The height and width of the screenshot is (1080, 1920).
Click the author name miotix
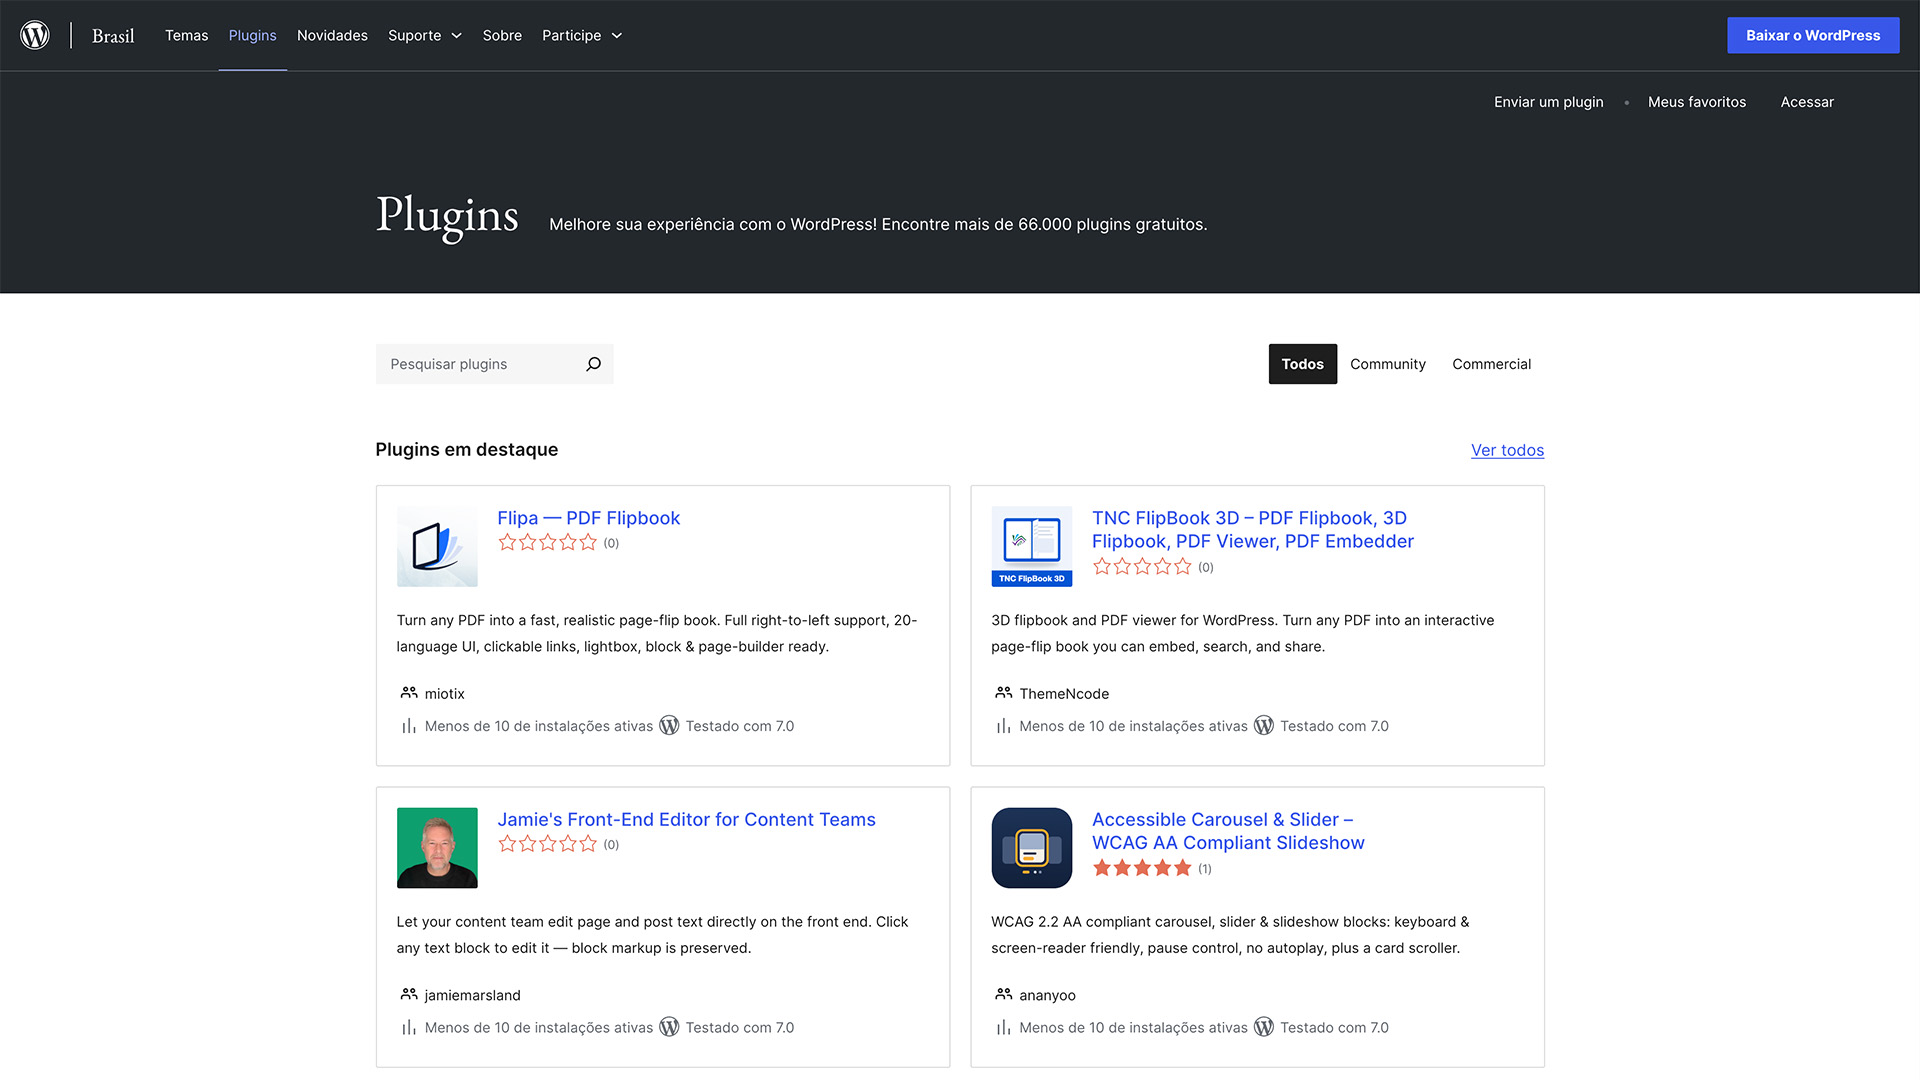click(x=444, y=693)
